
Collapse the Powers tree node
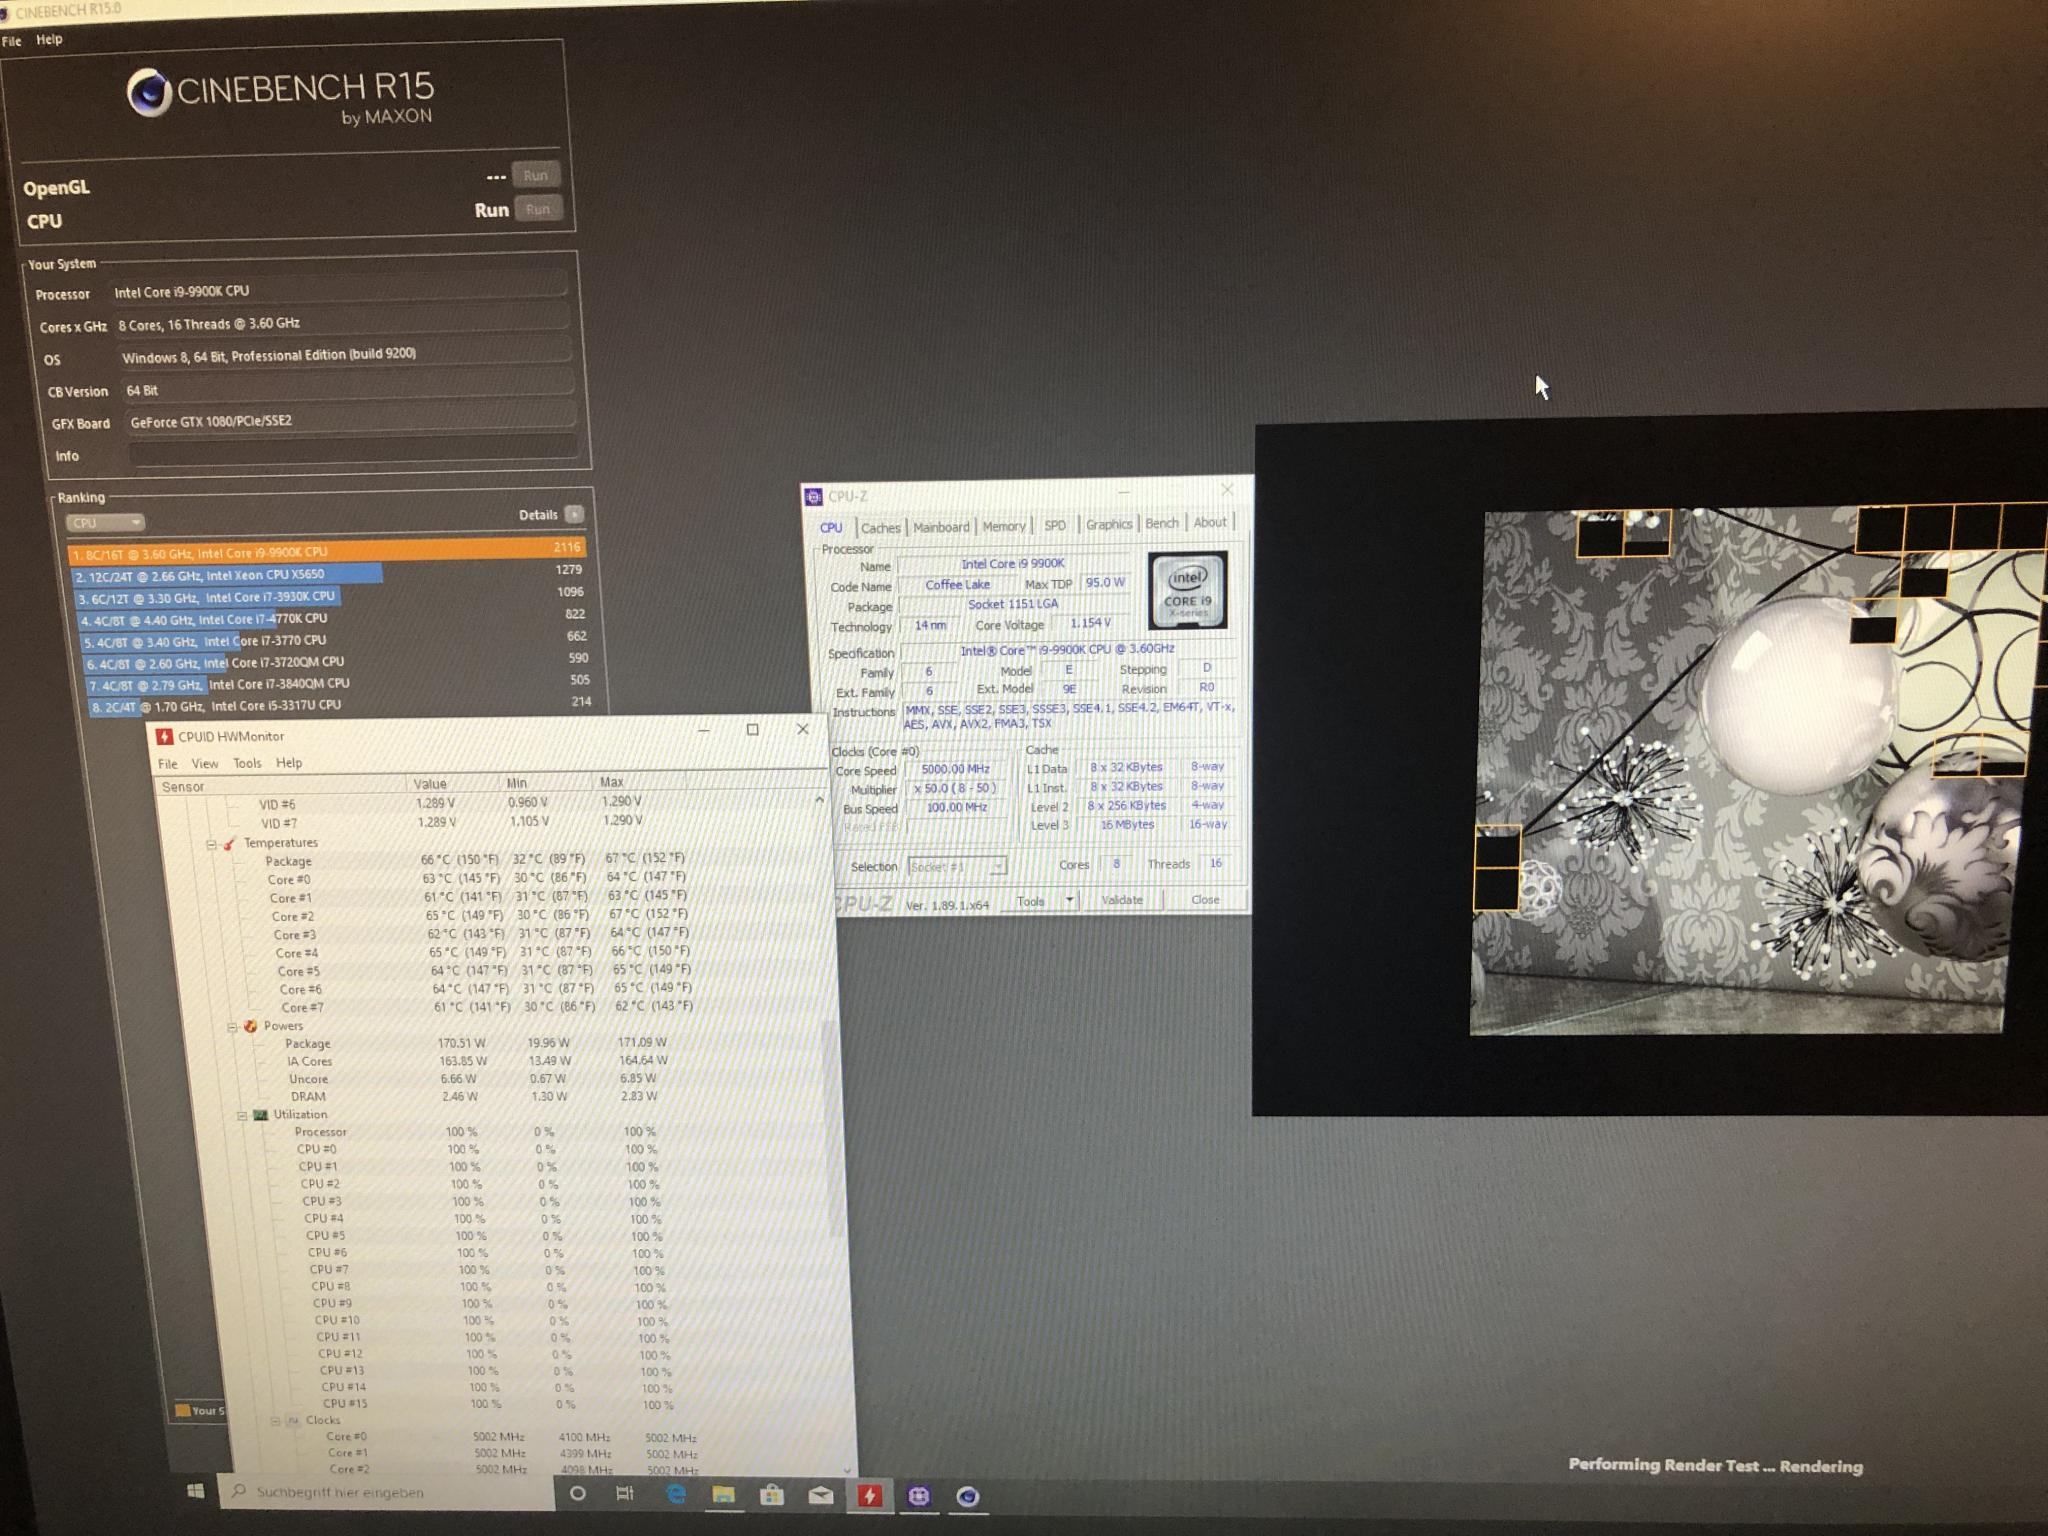pyautogui.click(x=232, y=1027)
